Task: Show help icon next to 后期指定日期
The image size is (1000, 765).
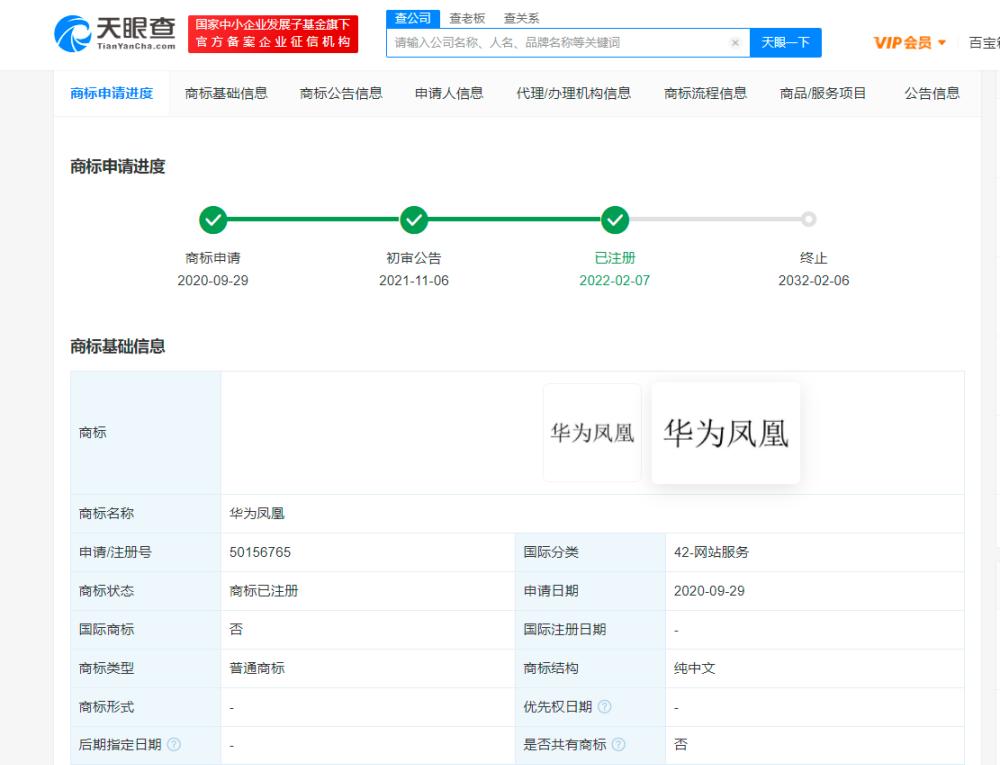Action: [173, 744]
